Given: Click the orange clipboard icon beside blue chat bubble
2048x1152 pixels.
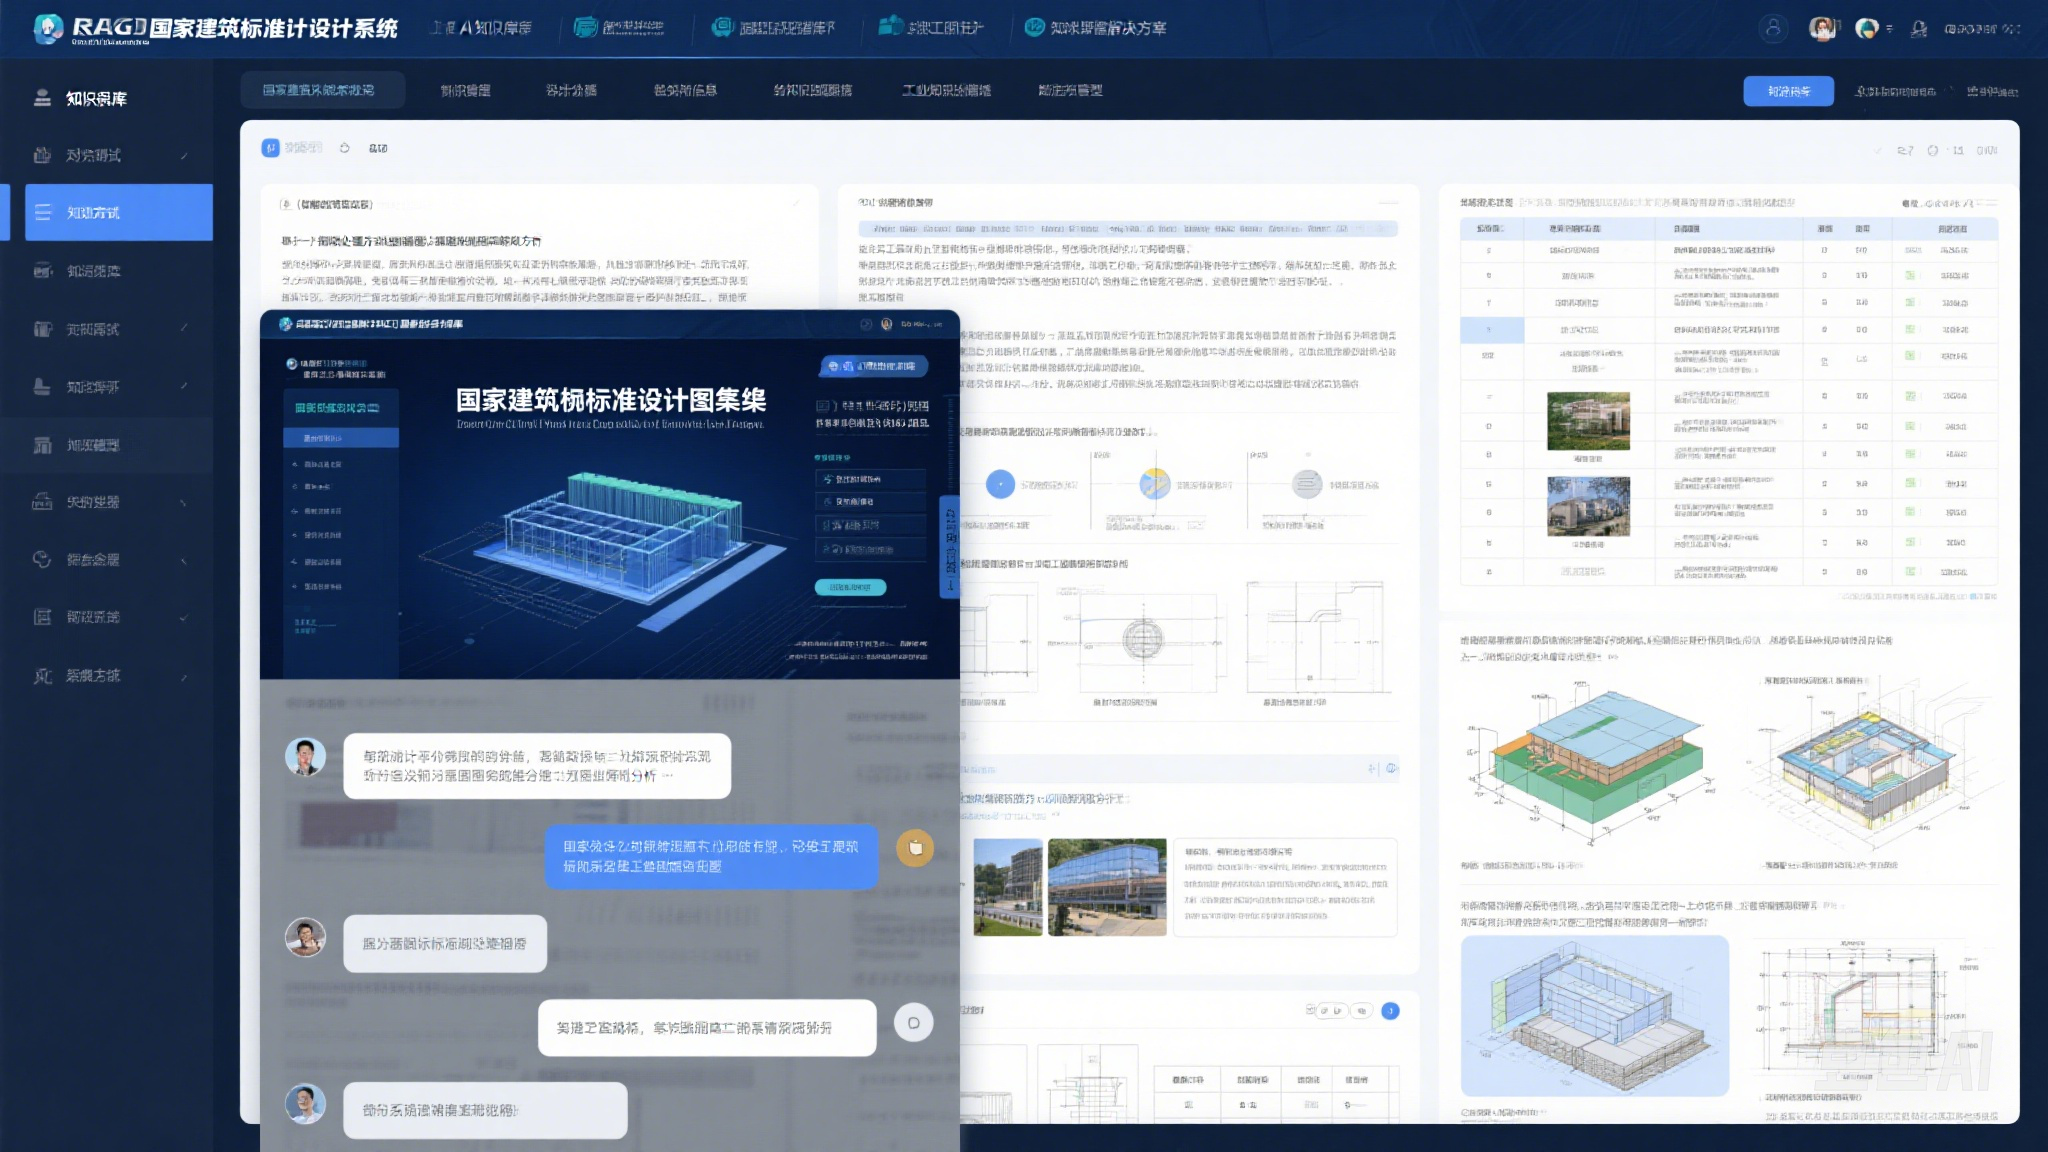Looking at the screenshot, I should click(x=914, y=848).
